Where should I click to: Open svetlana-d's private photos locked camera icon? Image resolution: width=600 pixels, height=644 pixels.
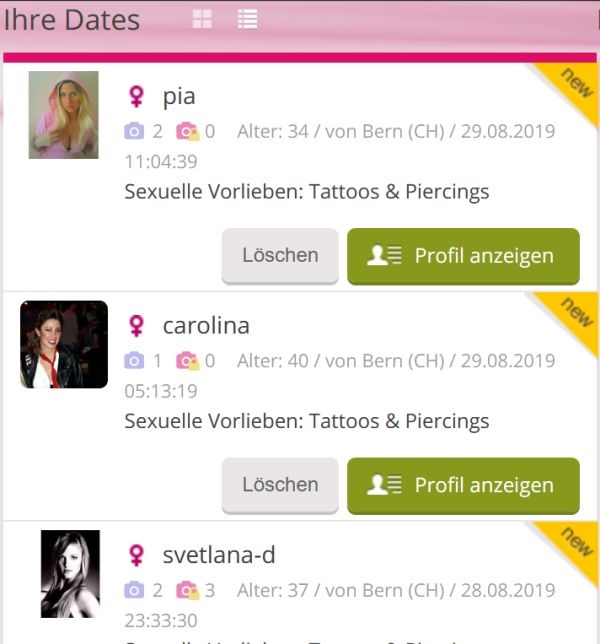(188, 591)
